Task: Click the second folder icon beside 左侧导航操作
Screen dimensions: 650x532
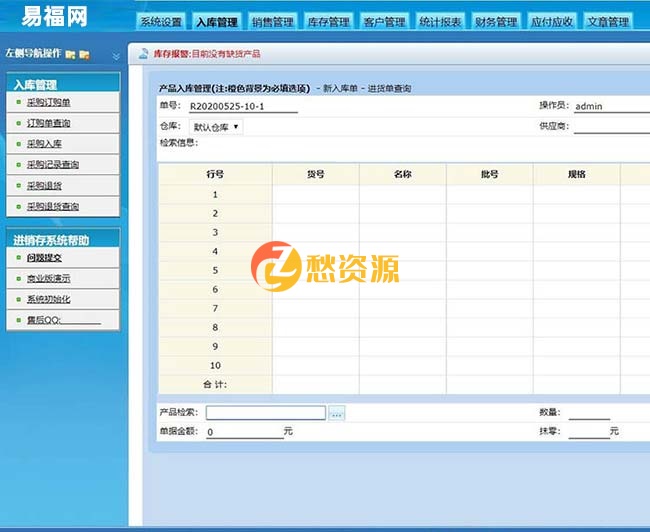Action: 85,54
